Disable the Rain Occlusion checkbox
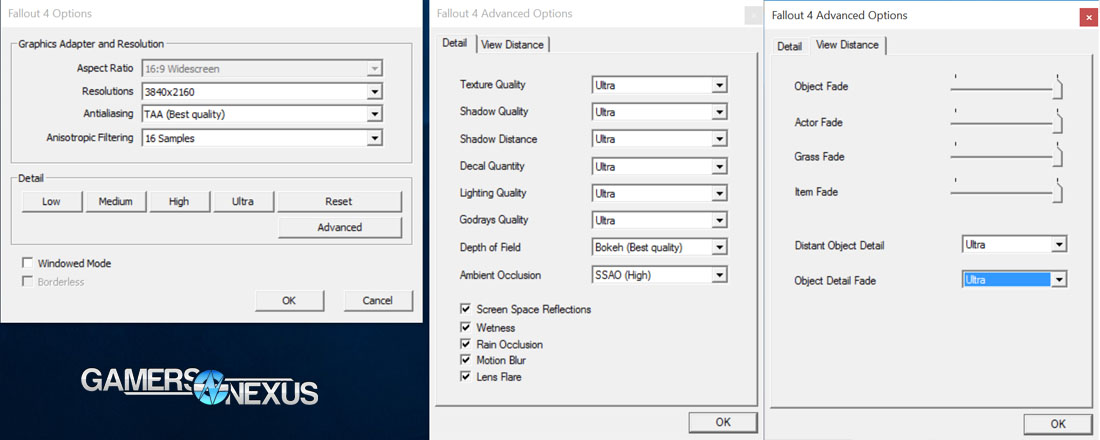This screenshot has height=440, width=1100. (x=465, y=344)
